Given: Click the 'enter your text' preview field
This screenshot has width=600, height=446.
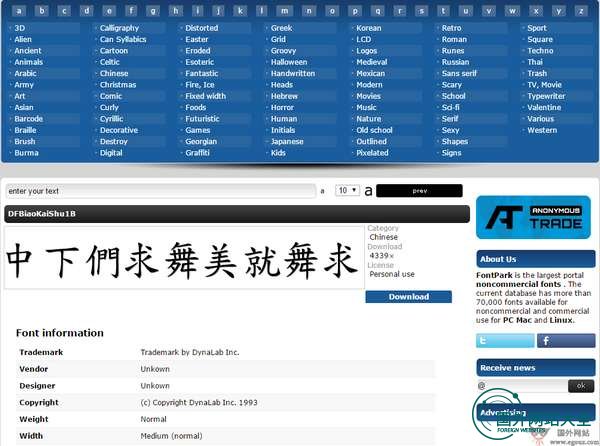Looking at the screenshot, I should 161,191.
